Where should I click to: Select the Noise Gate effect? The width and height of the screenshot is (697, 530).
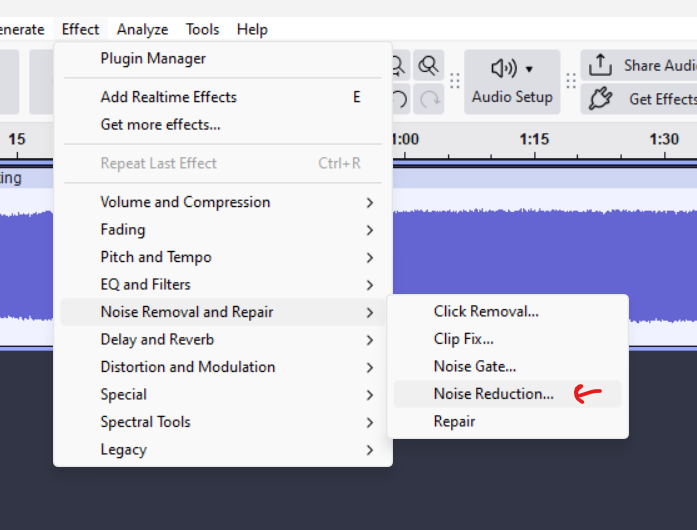(x=475, y=366)
